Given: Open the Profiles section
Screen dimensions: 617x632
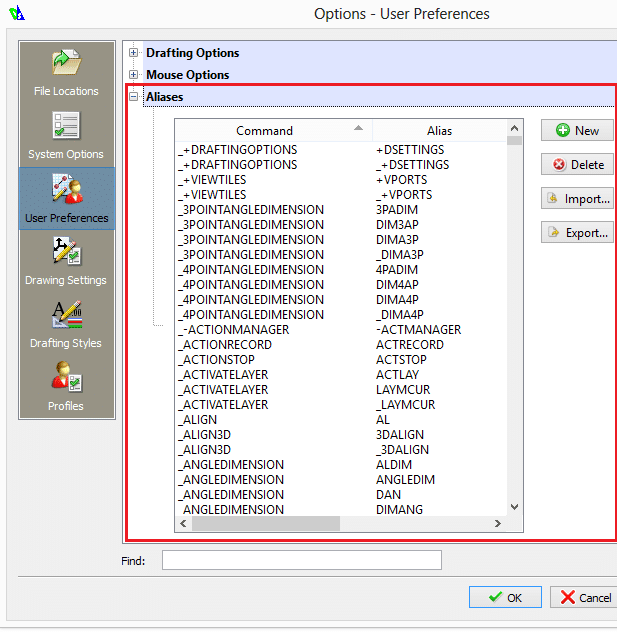Looking at the screenshot, I should pyautogui.click(x=66, y=387).
